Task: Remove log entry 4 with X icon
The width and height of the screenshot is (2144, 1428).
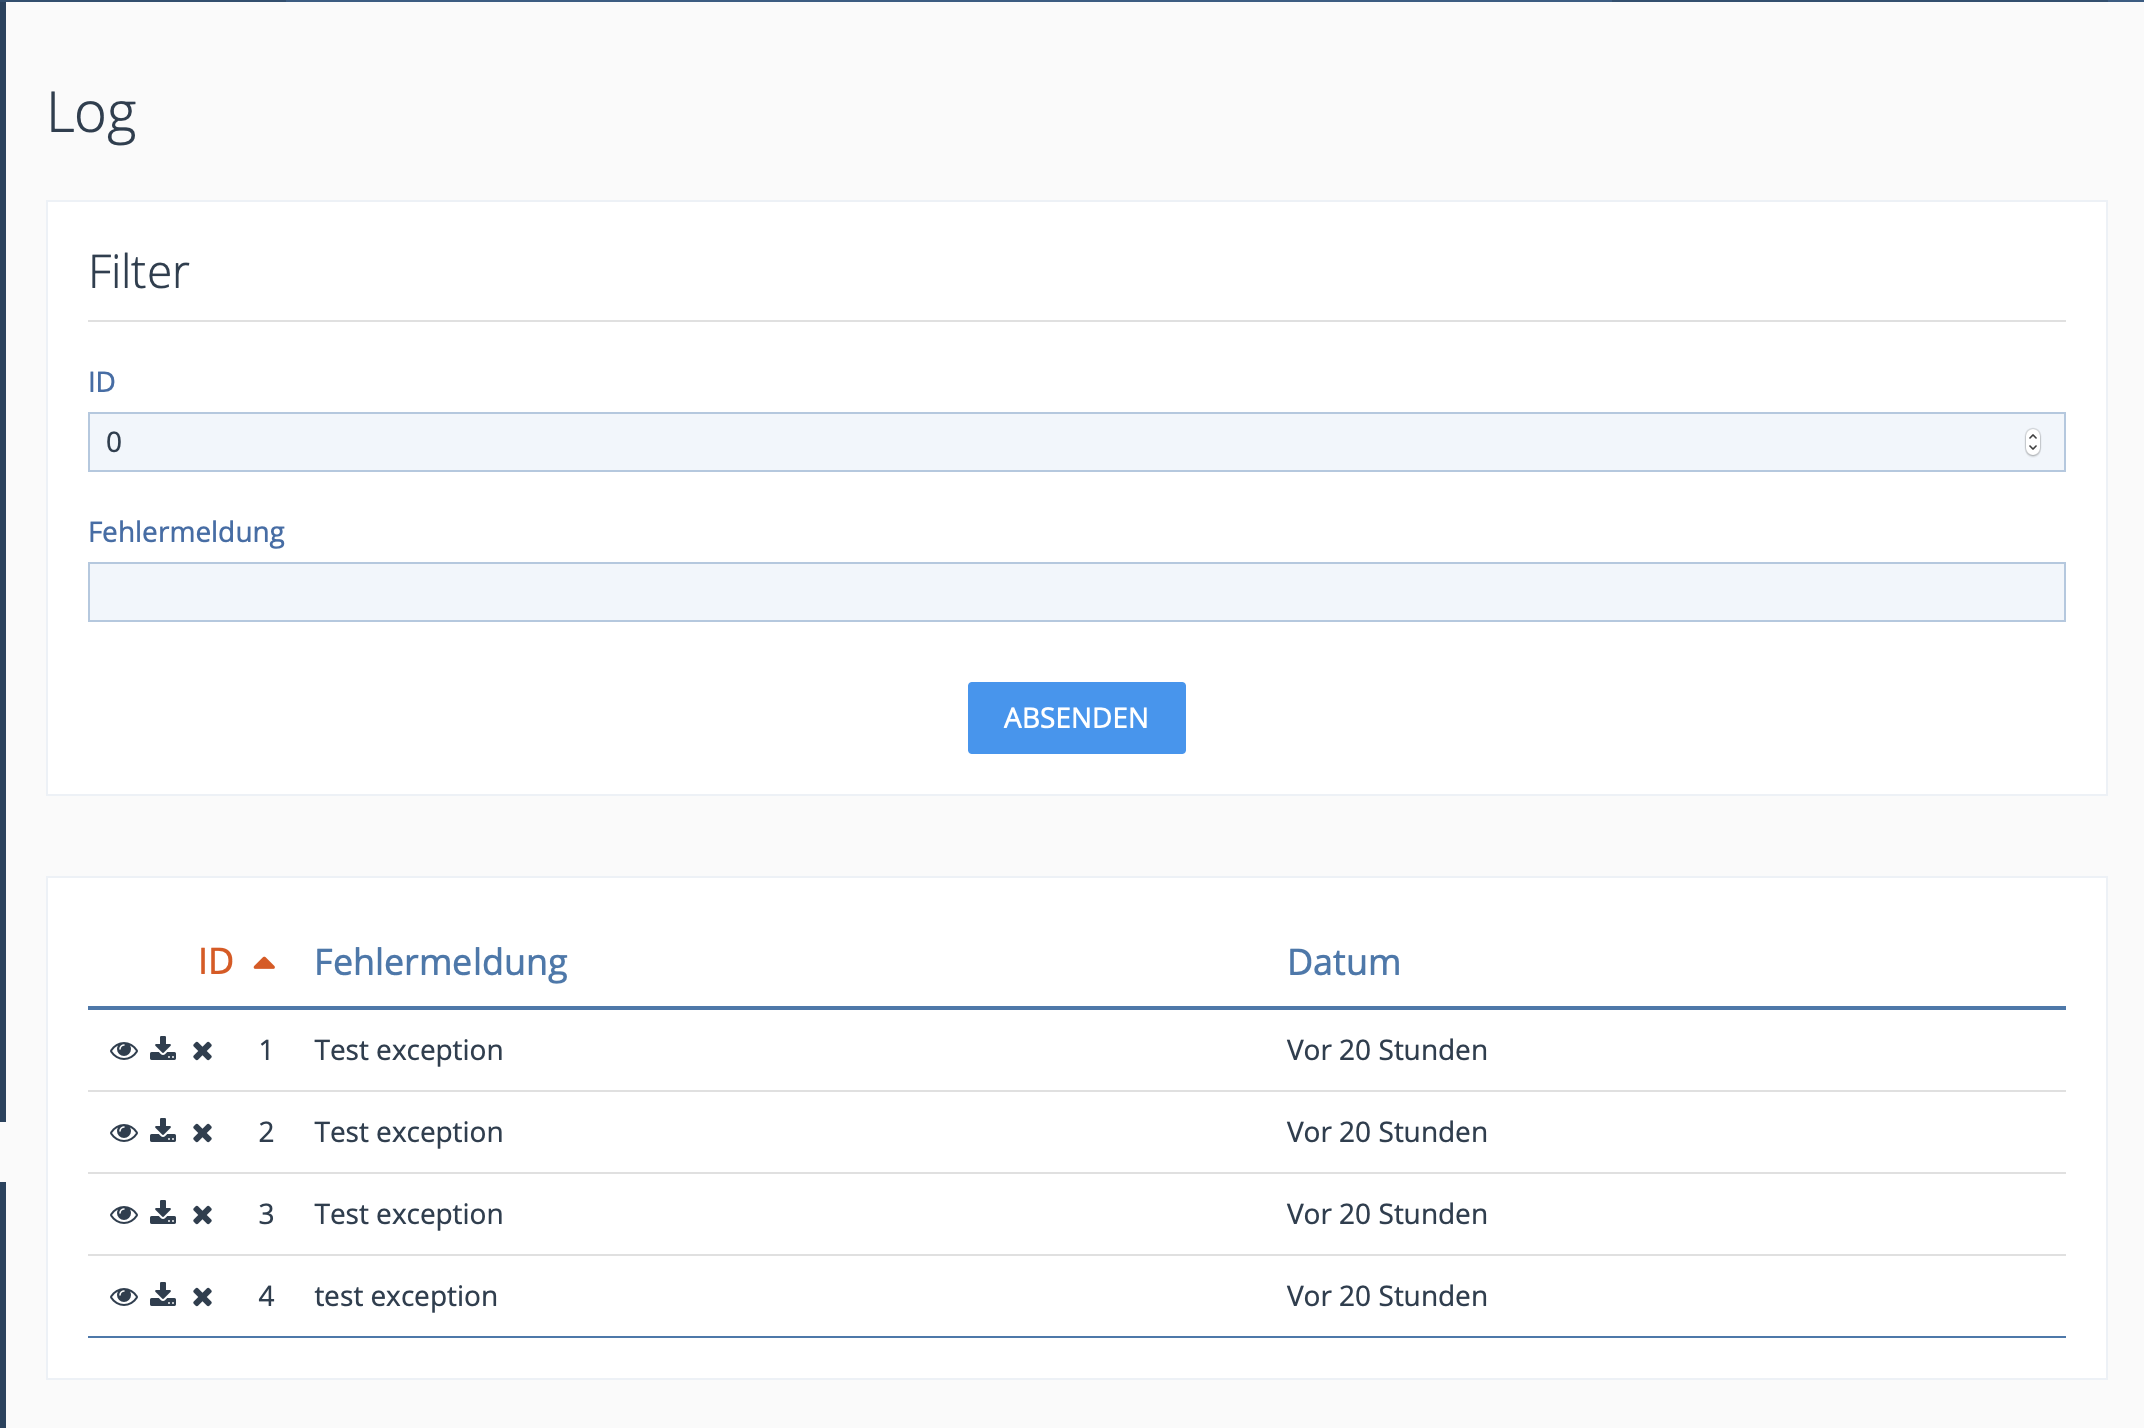Action: point(203,1296)
